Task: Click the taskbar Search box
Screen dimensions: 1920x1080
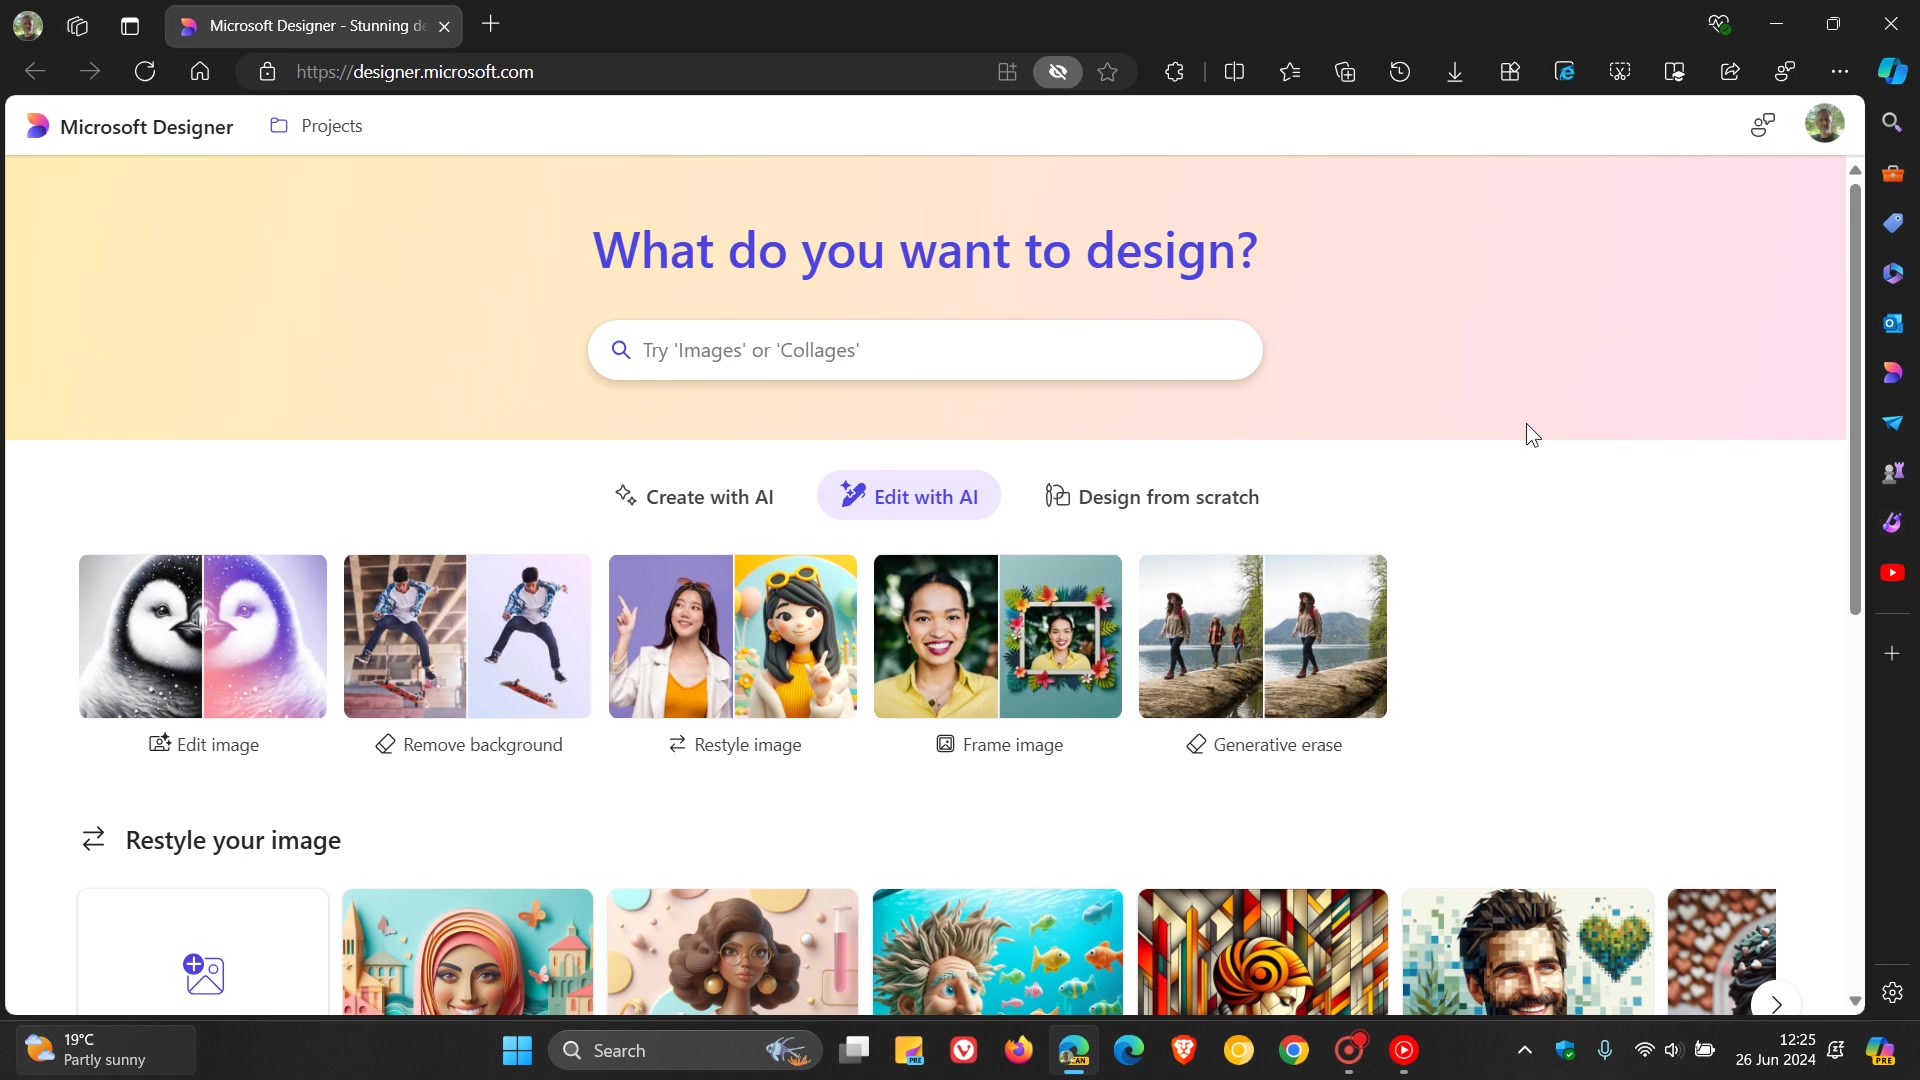Action: pos(686,1050)
